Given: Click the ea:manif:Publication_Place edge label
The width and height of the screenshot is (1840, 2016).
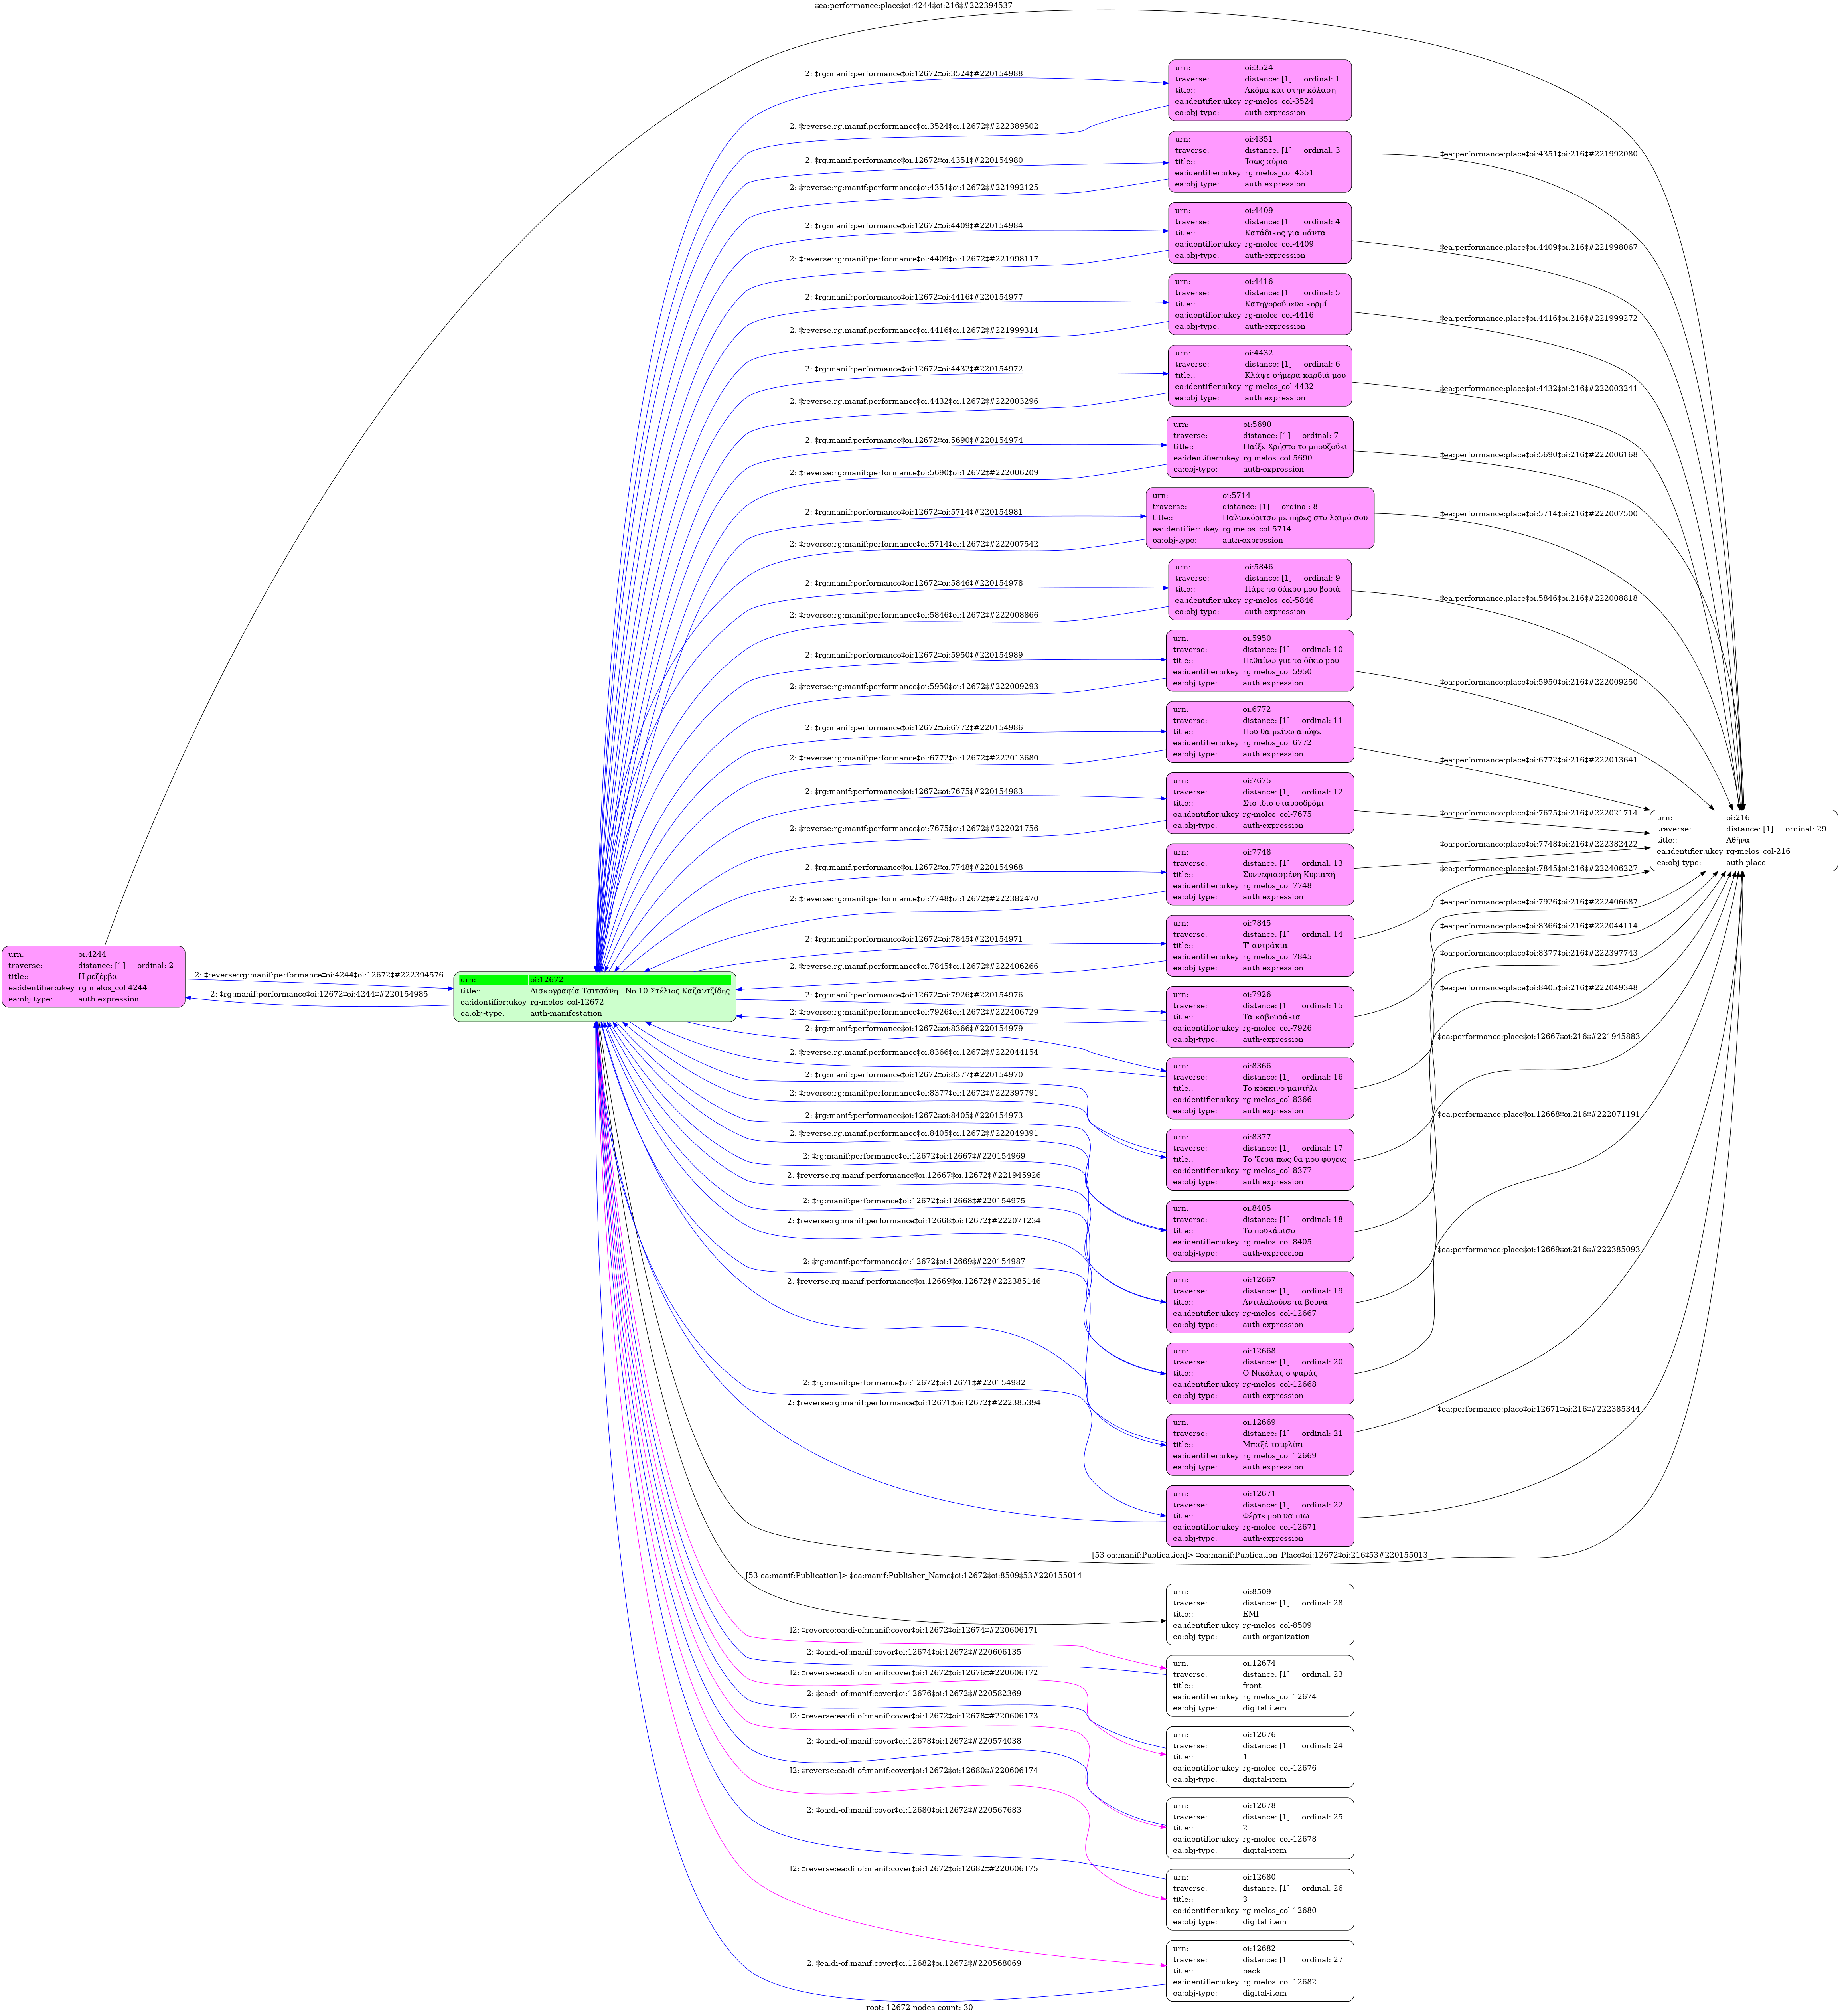Looking at the screenshot, I should [x=1259, y=1555].
